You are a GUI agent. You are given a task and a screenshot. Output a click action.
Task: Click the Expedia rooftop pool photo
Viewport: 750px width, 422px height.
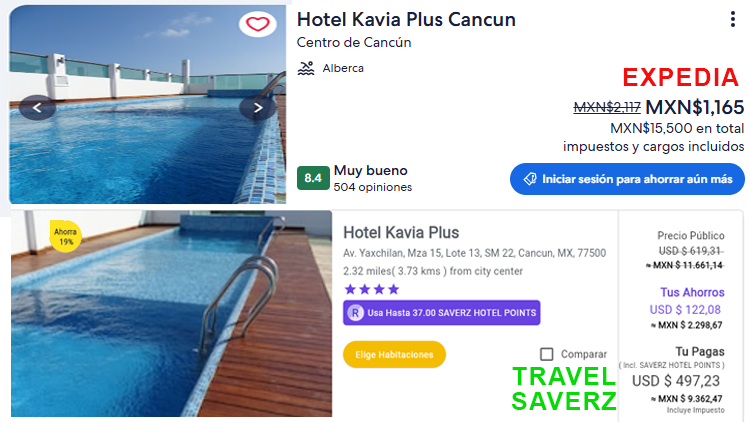point(148,105)
